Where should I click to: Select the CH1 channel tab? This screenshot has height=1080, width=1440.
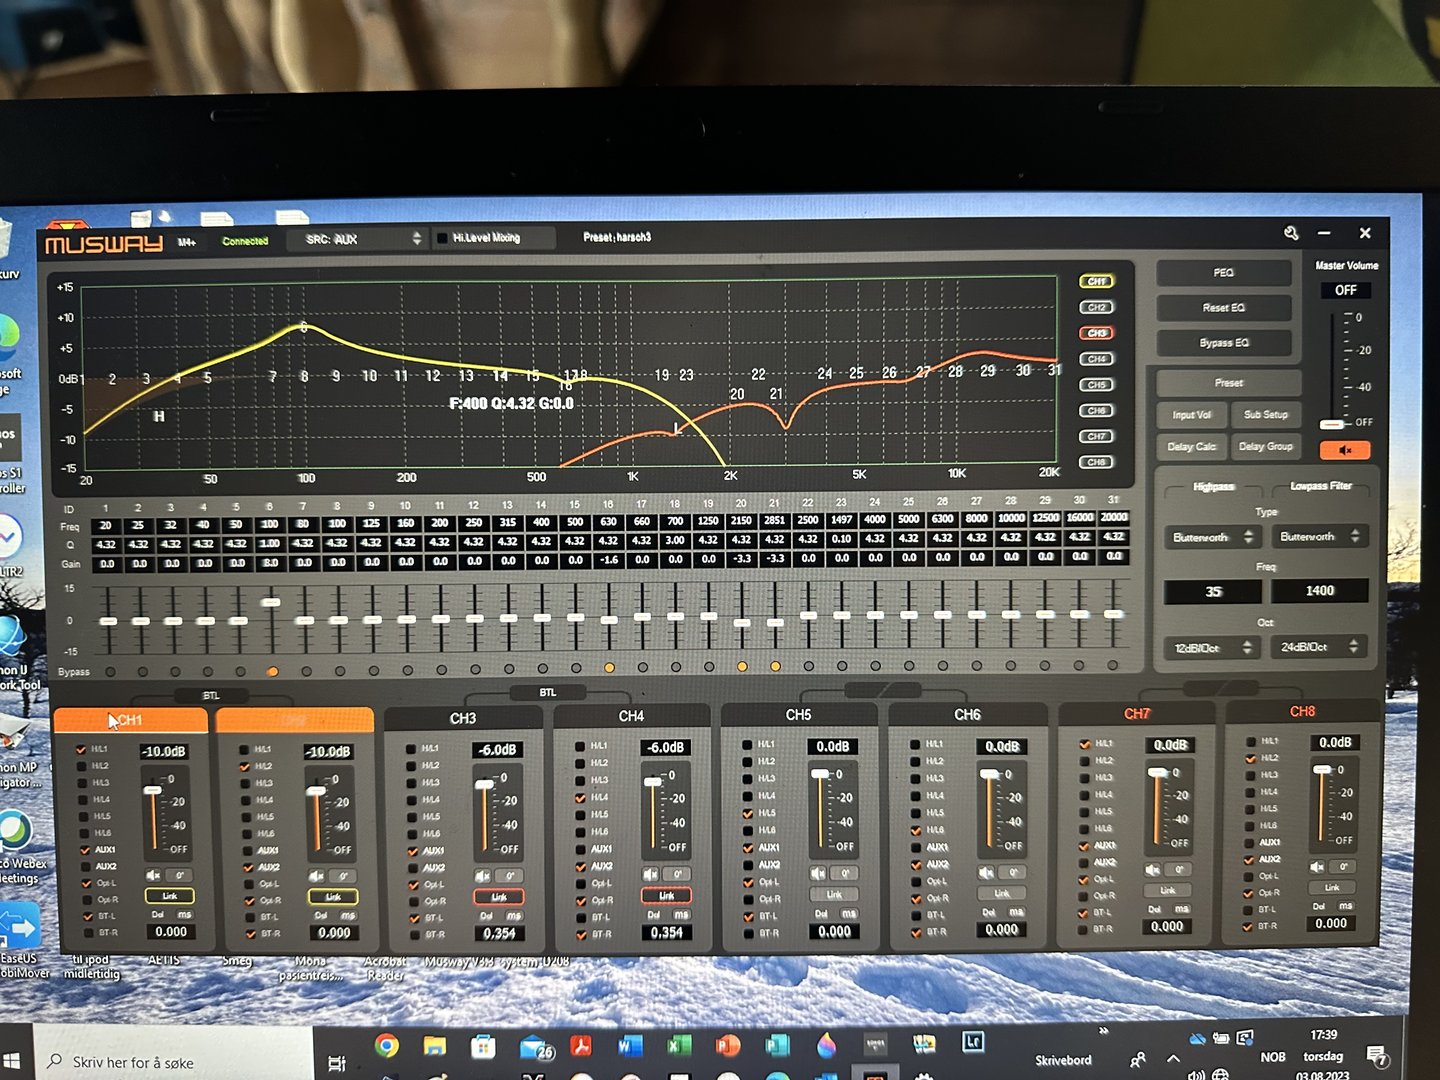[131, 720]
